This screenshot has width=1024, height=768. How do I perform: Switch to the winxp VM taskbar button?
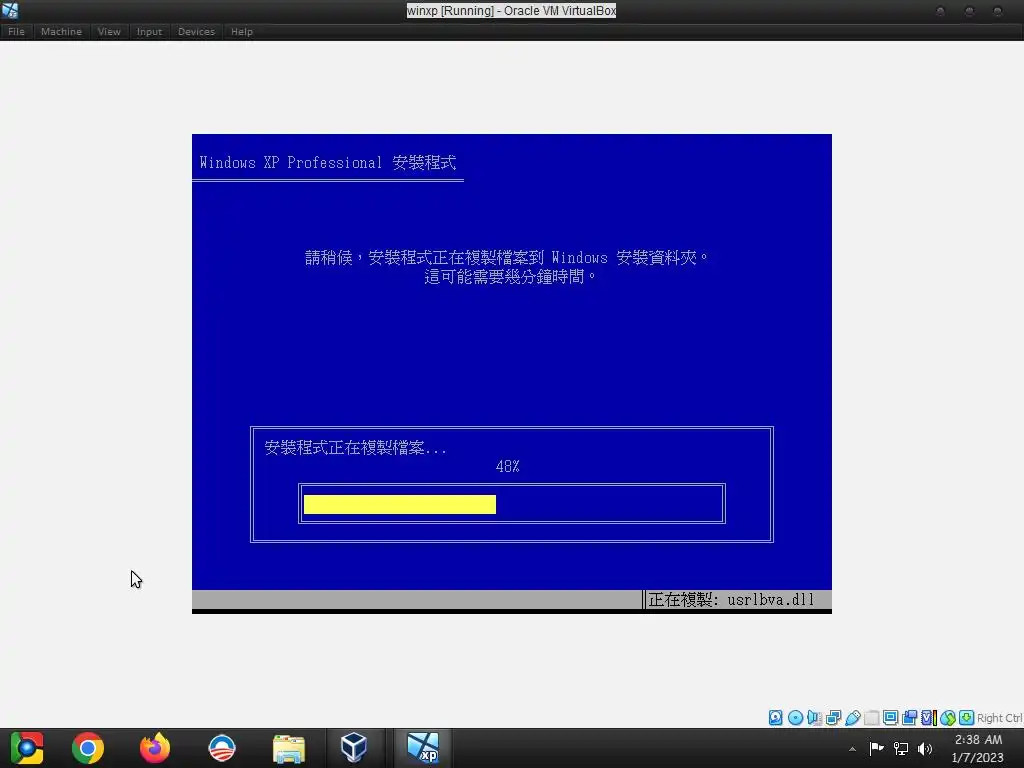coord(423,748)
